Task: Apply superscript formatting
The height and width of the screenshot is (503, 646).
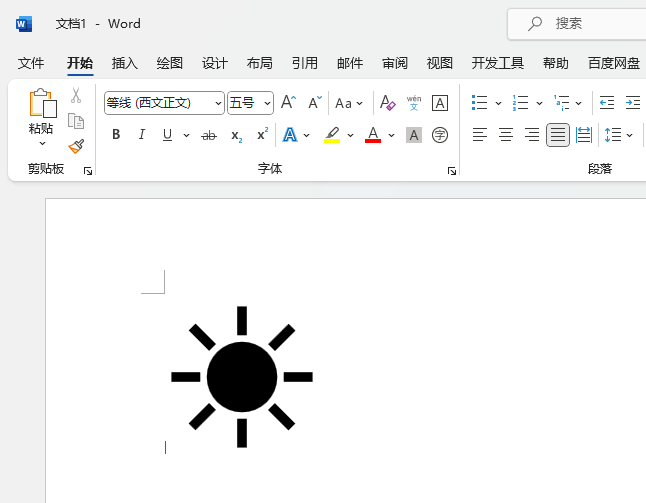Action: [262, 134]
